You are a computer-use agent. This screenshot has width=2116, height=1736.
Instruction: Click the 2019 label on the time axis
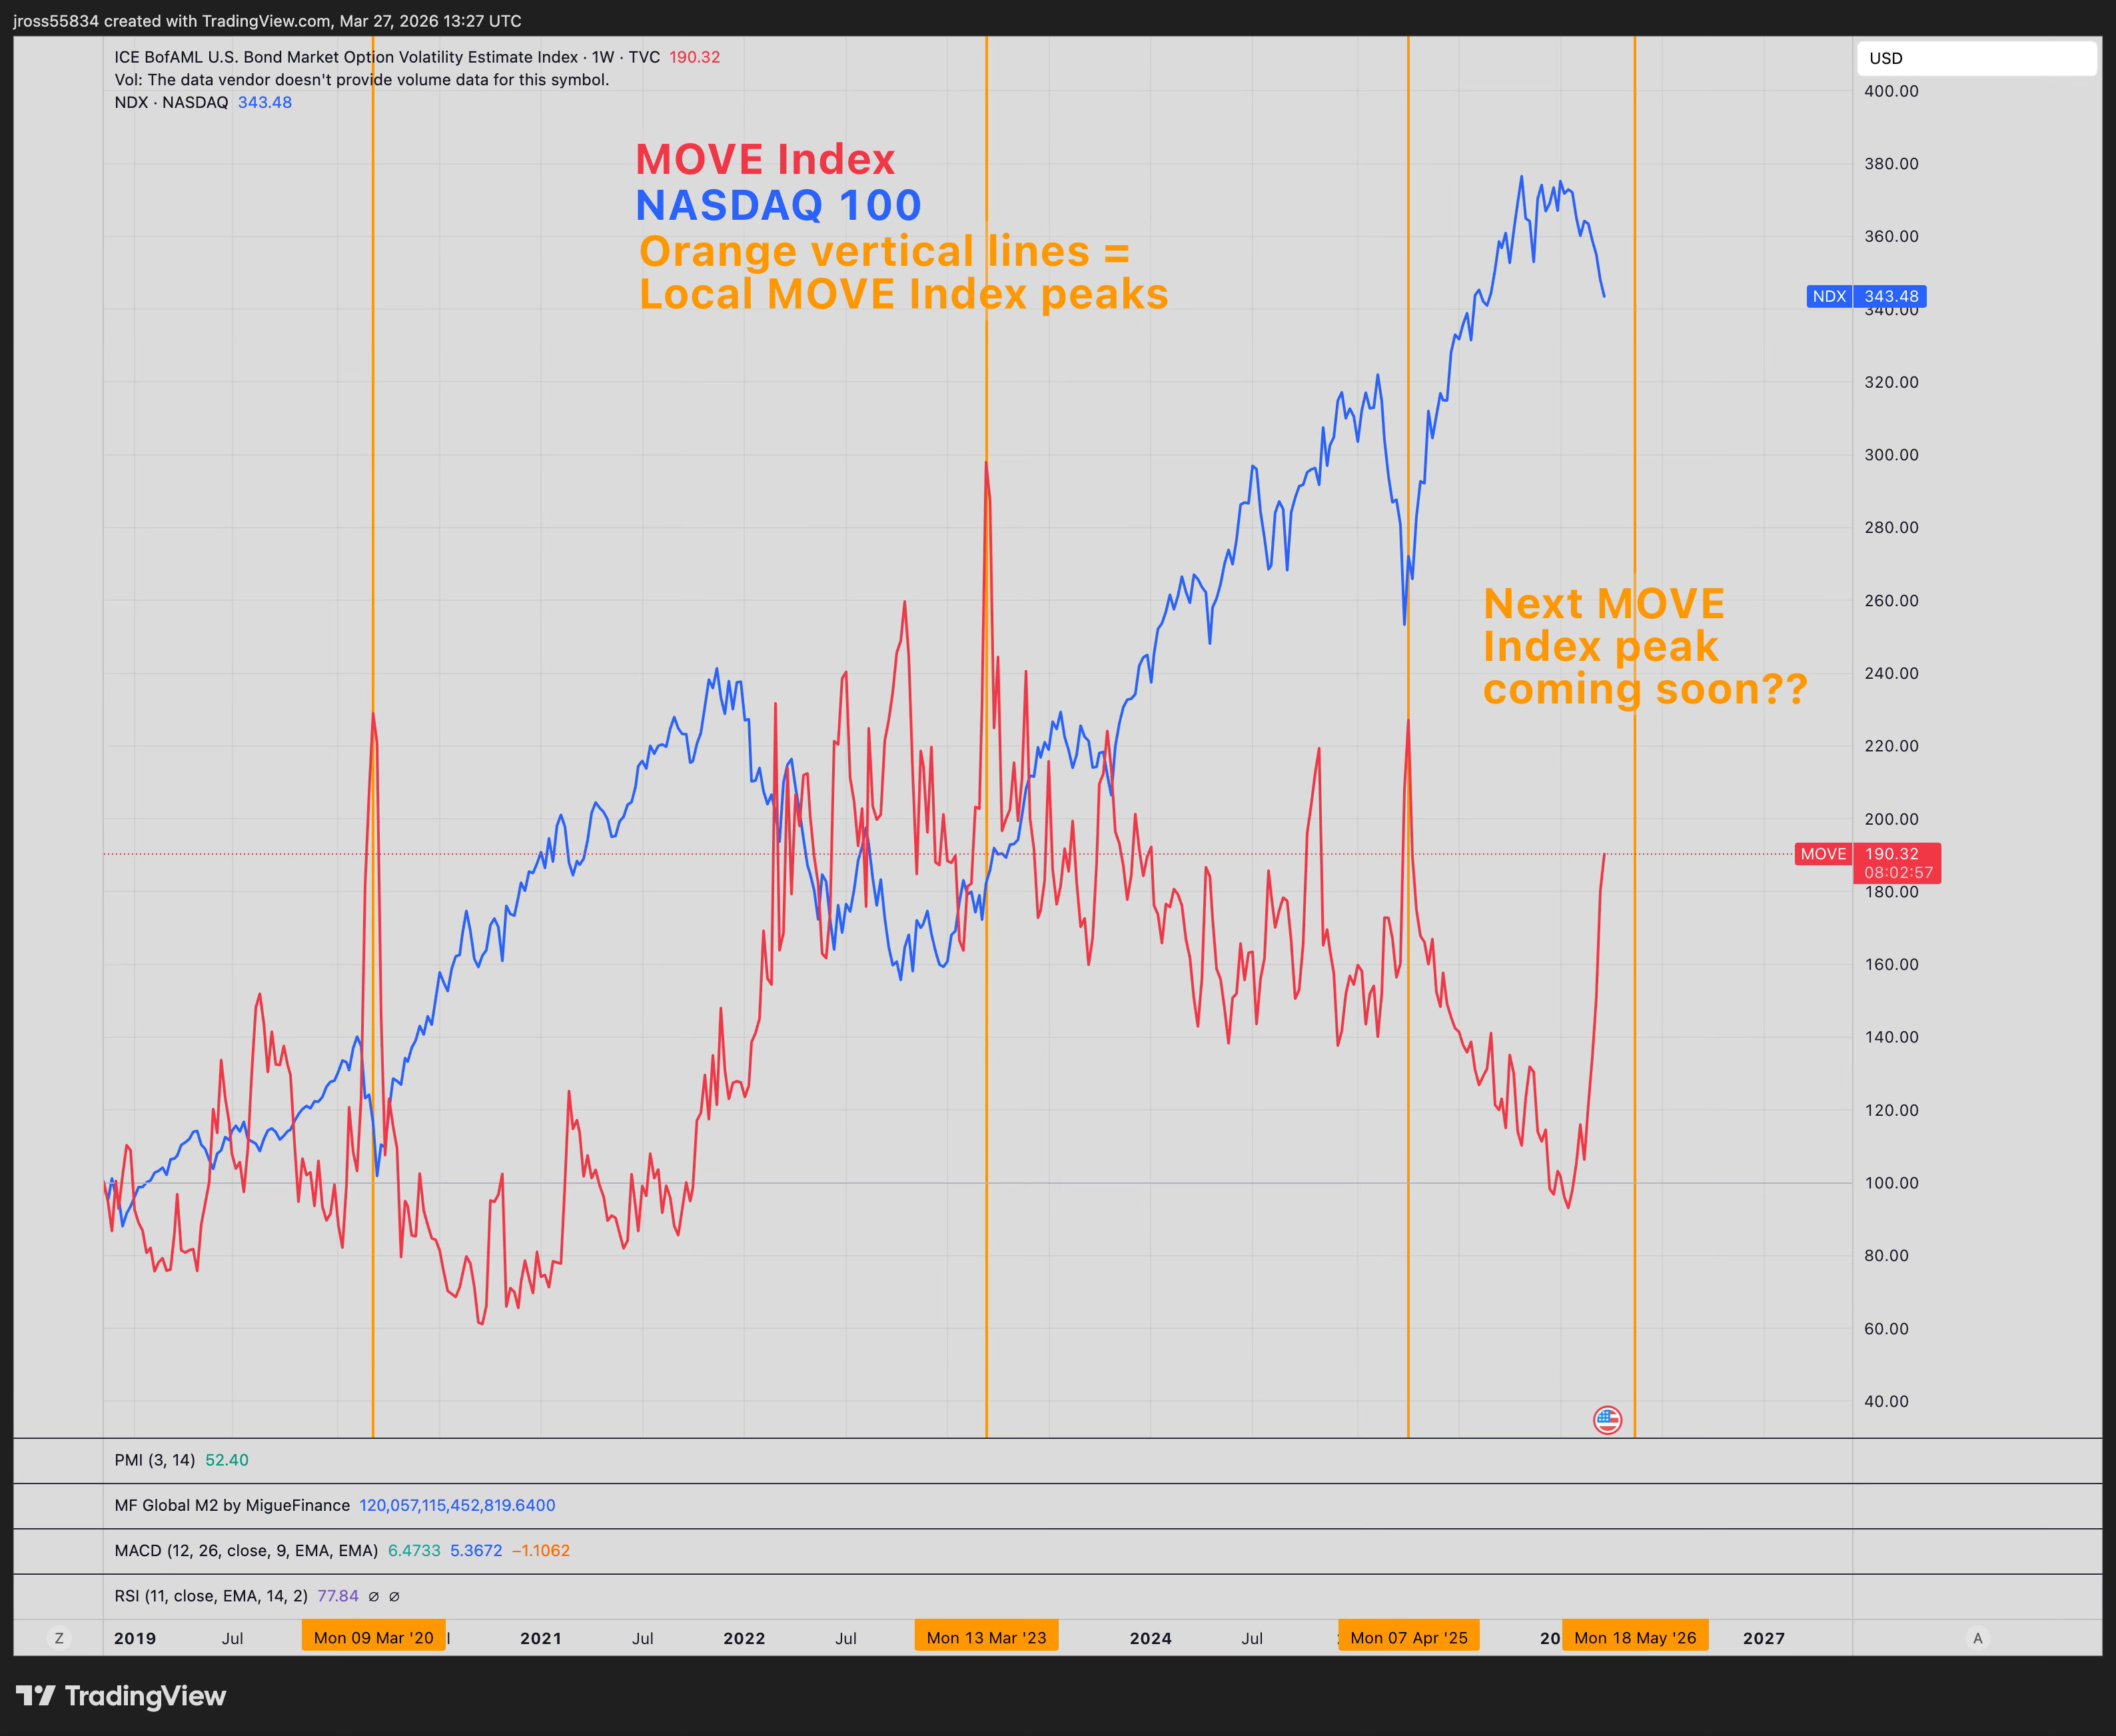[x=135, y=1638]
